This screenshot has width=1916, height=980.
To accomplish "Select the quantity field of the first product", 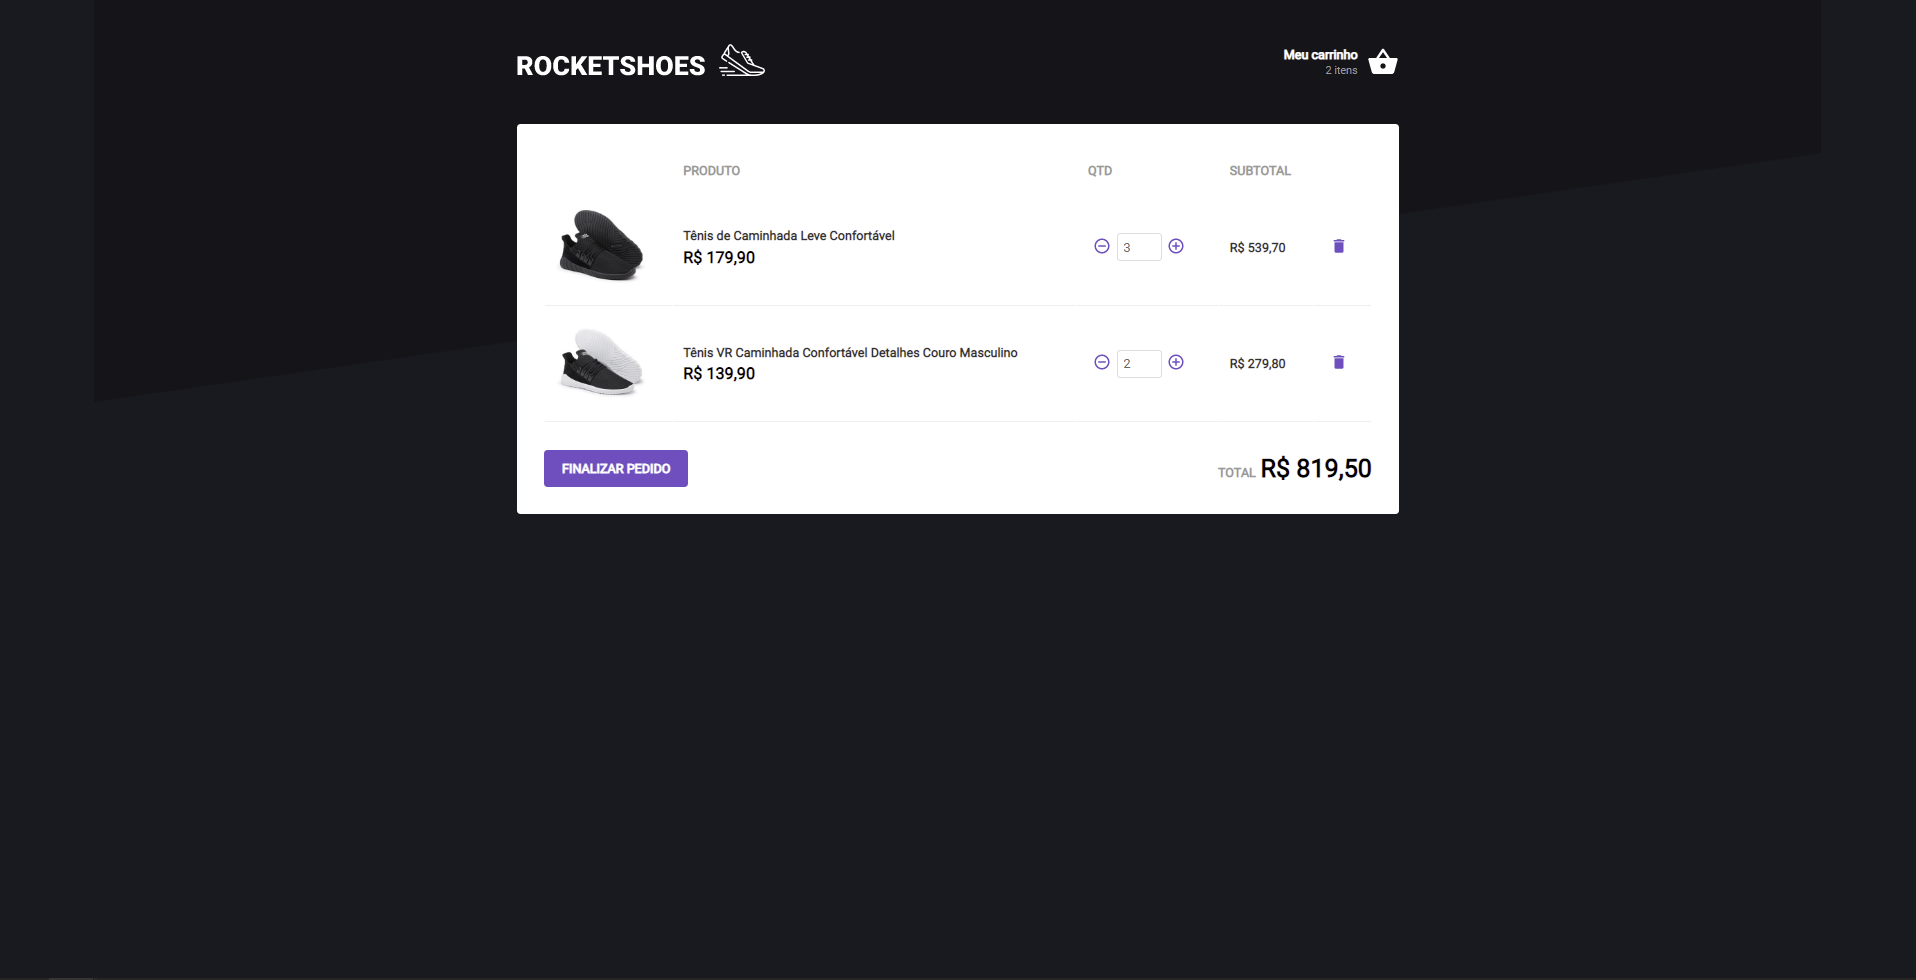I will tap(1139, 246).
